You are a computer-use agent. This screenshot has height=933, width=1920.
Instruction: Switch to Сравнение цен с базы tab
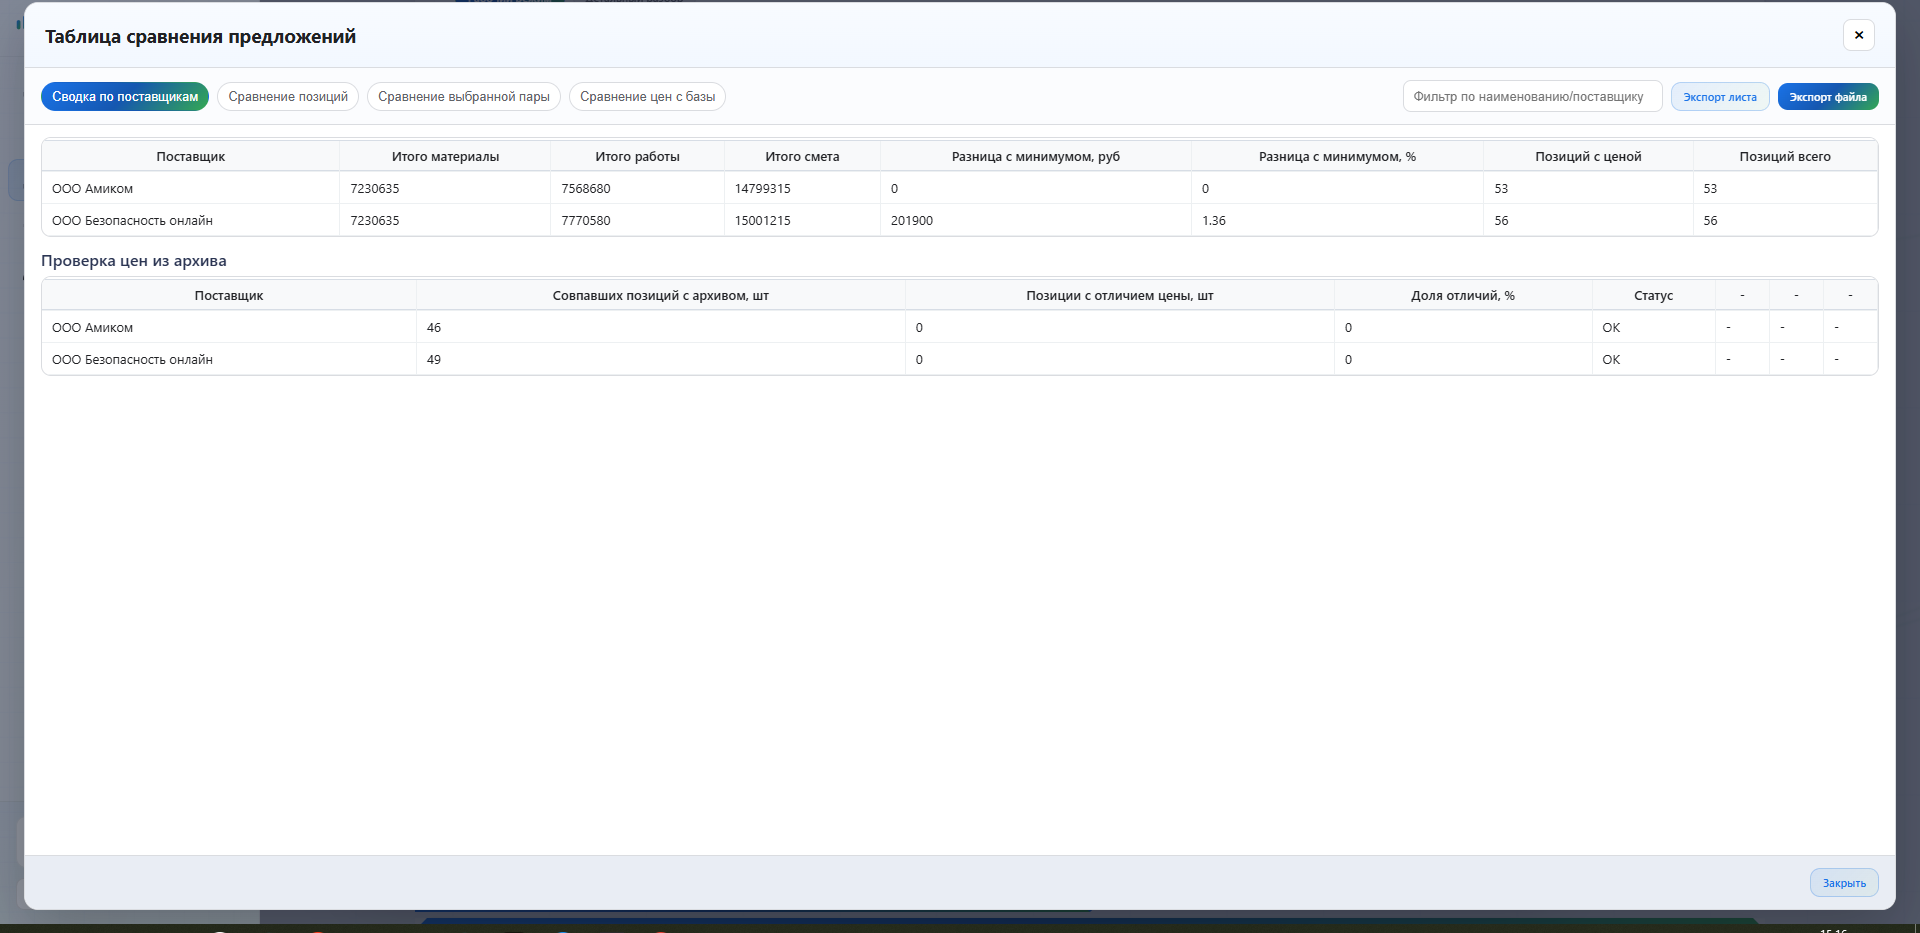pos(648,97)
